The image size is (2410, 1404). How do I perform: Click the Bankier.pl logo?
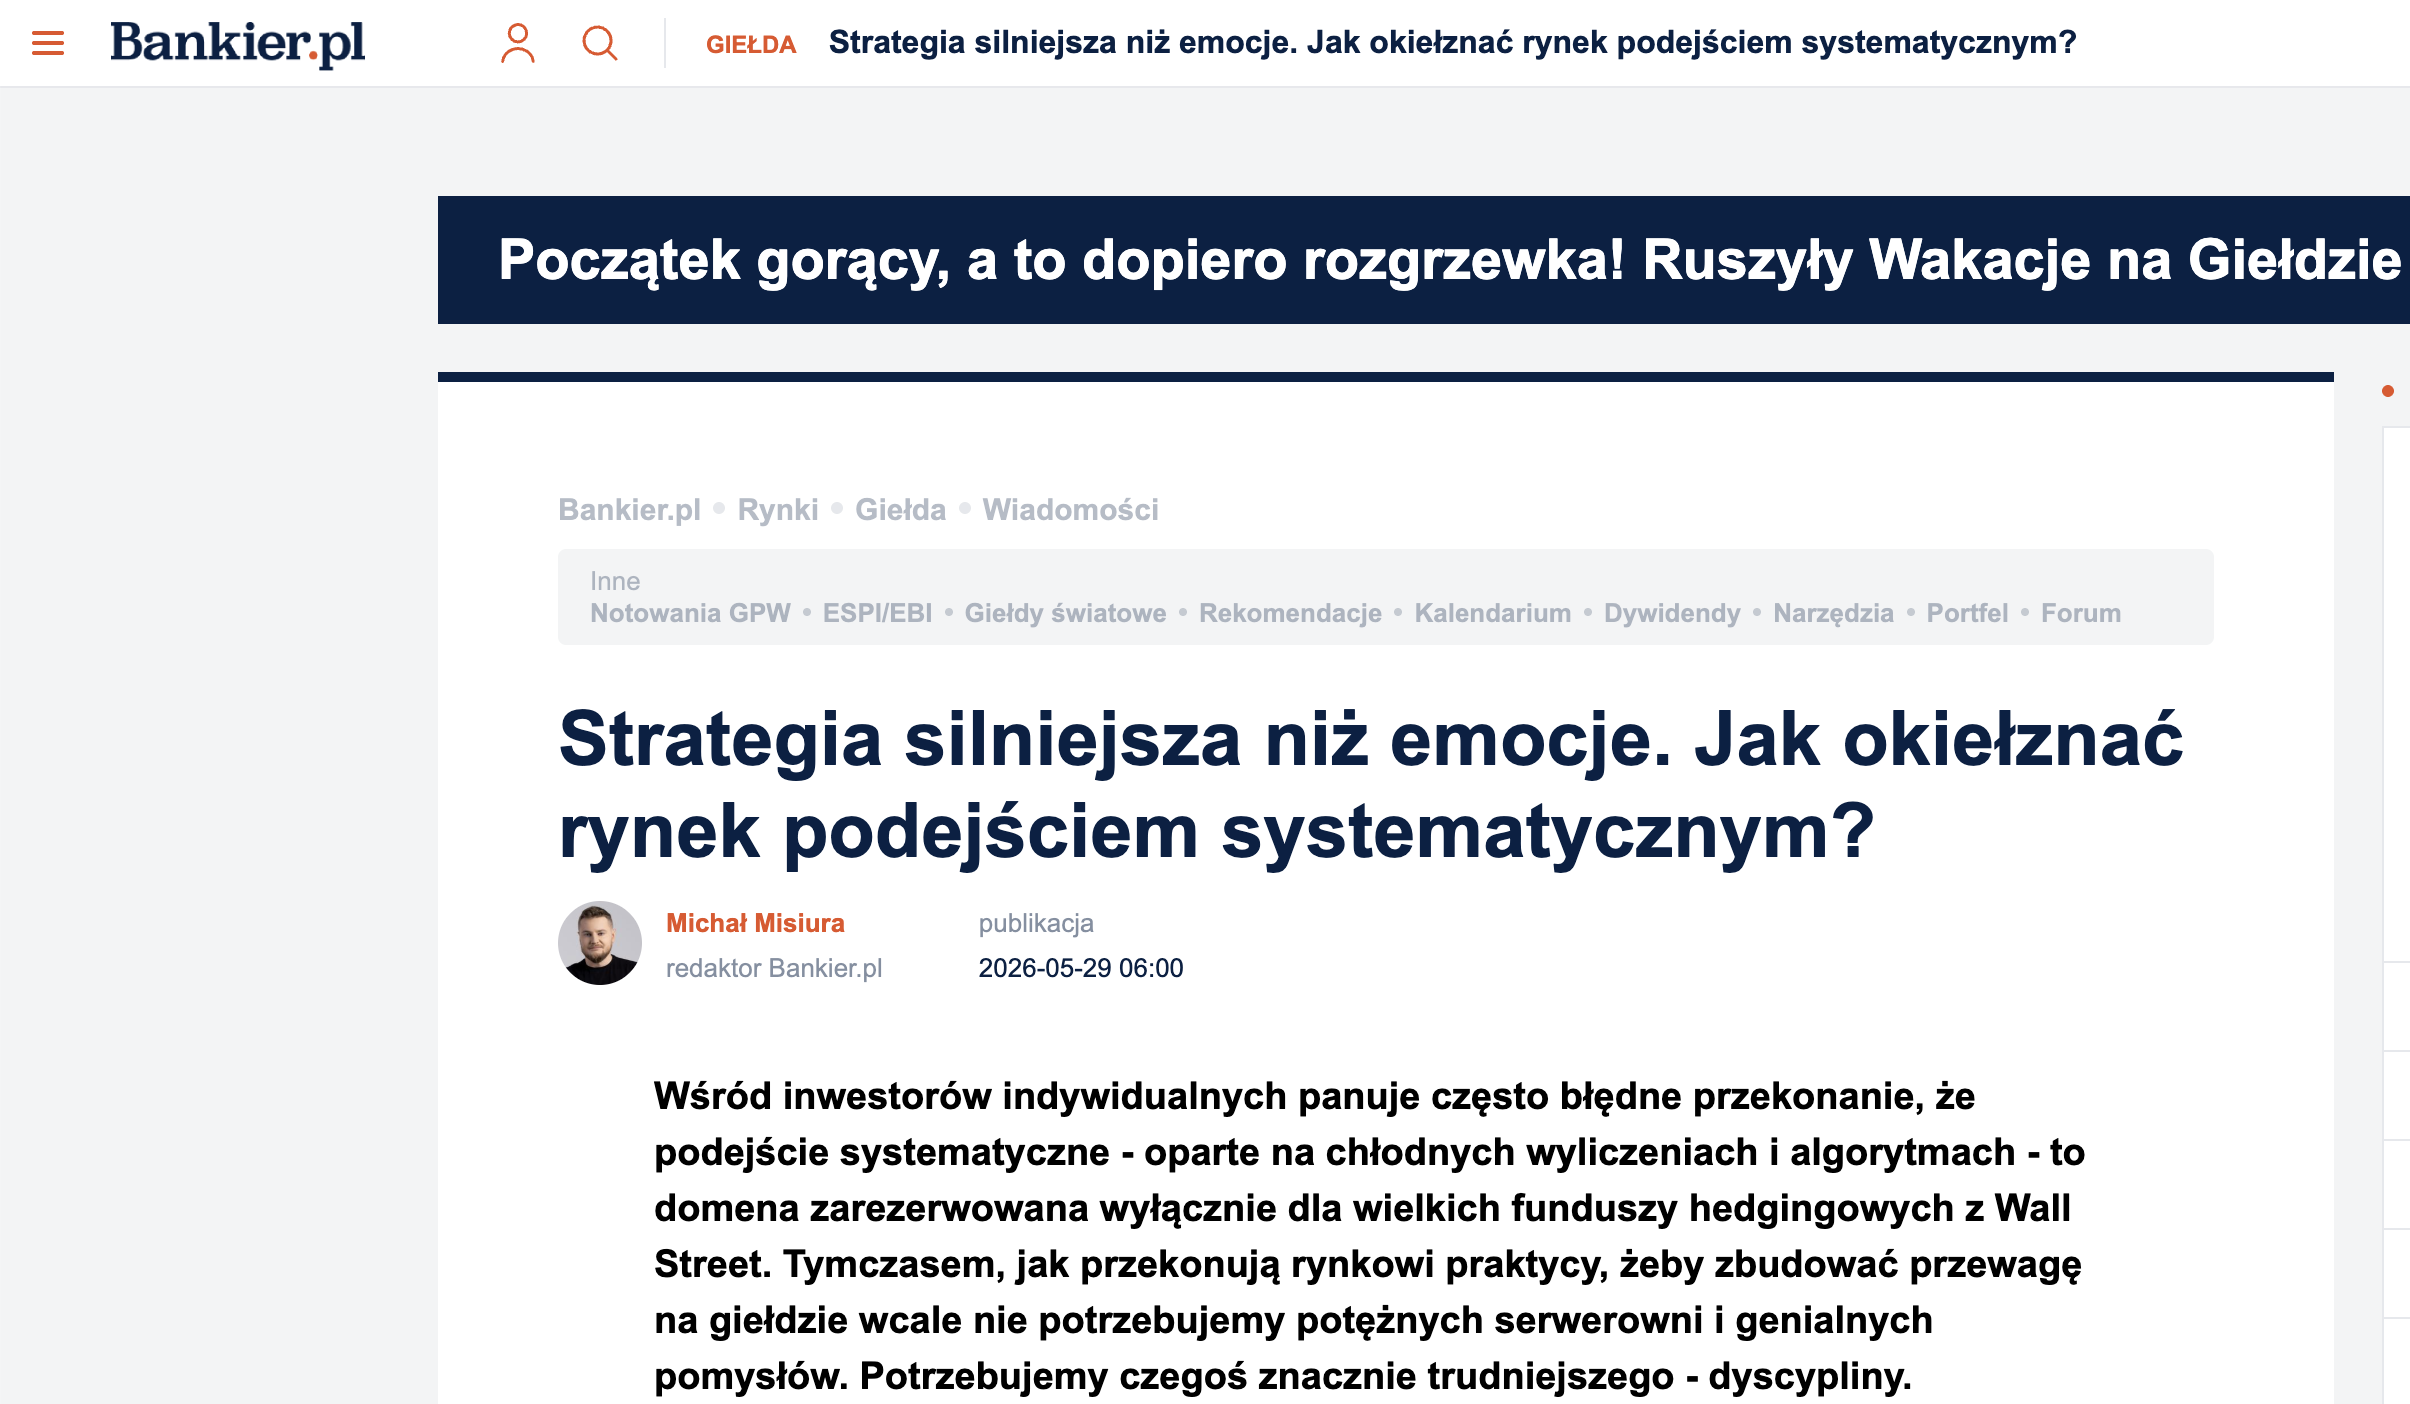point(238,43)
